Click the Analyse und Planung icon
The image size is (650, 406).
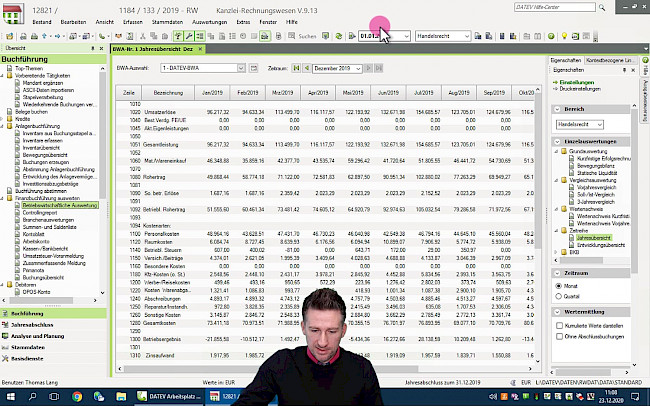pos(6,336)
